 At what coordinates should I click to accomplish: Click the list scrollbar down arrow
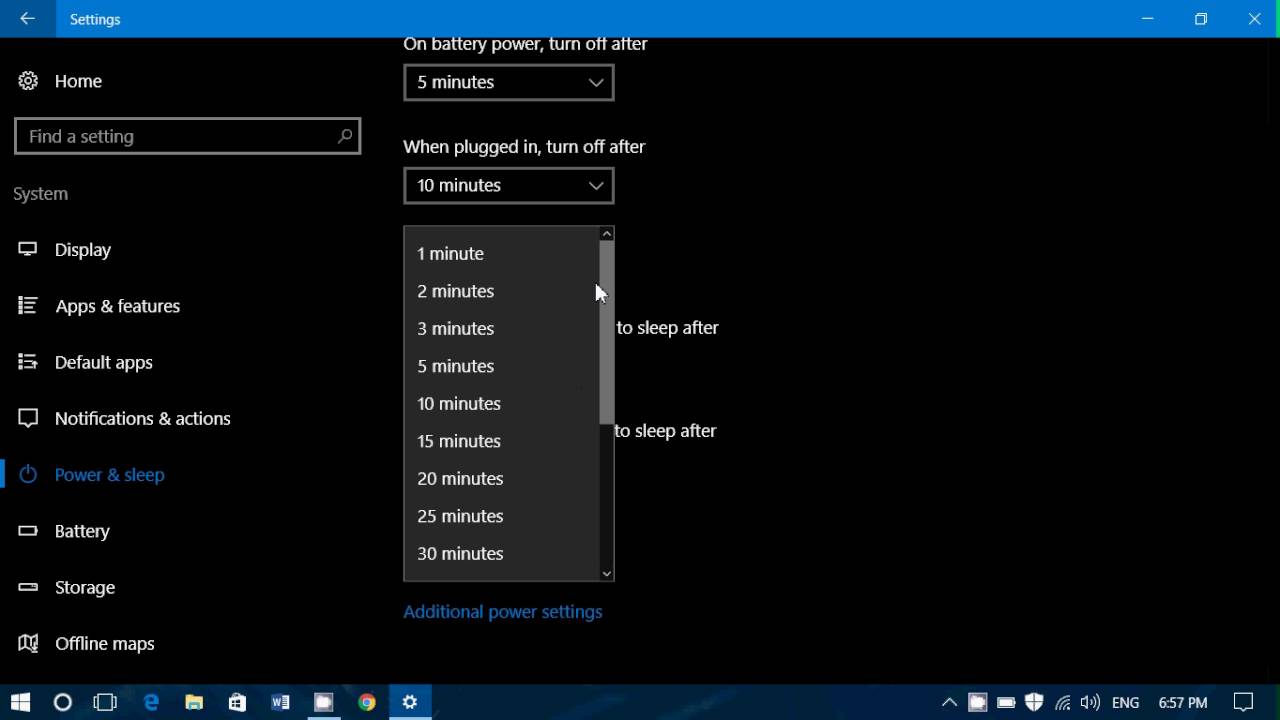(606, 574)
